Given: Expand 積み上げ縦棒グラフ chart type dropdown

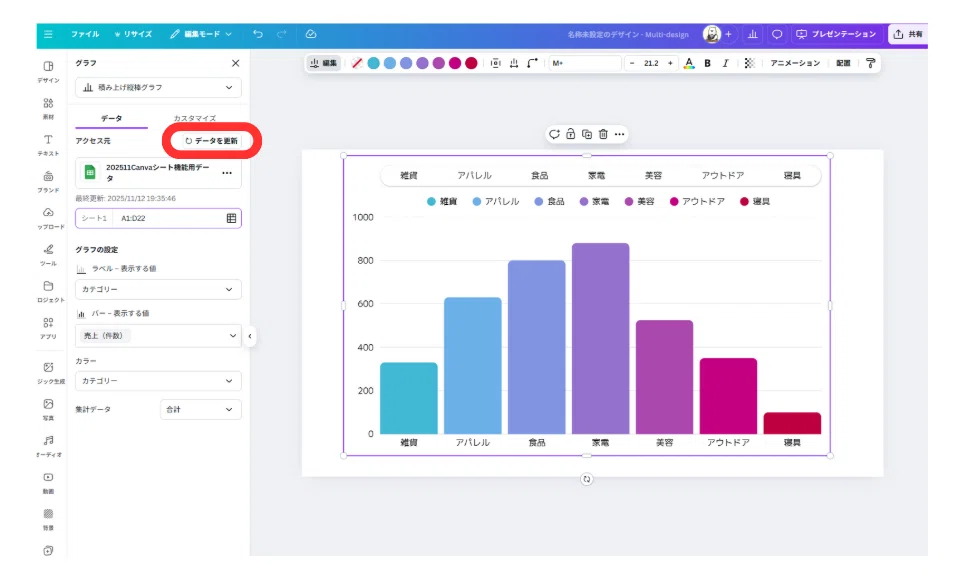Looking at the screenshot, I should (x=158, y=88).
